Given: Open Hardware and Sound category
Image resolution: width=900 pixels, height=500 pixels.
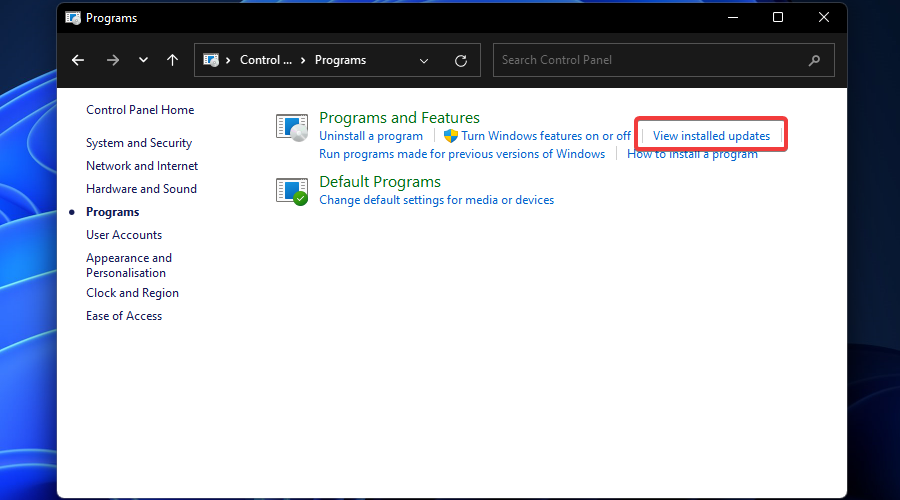Looking at the screenshot, I should 141,189.
